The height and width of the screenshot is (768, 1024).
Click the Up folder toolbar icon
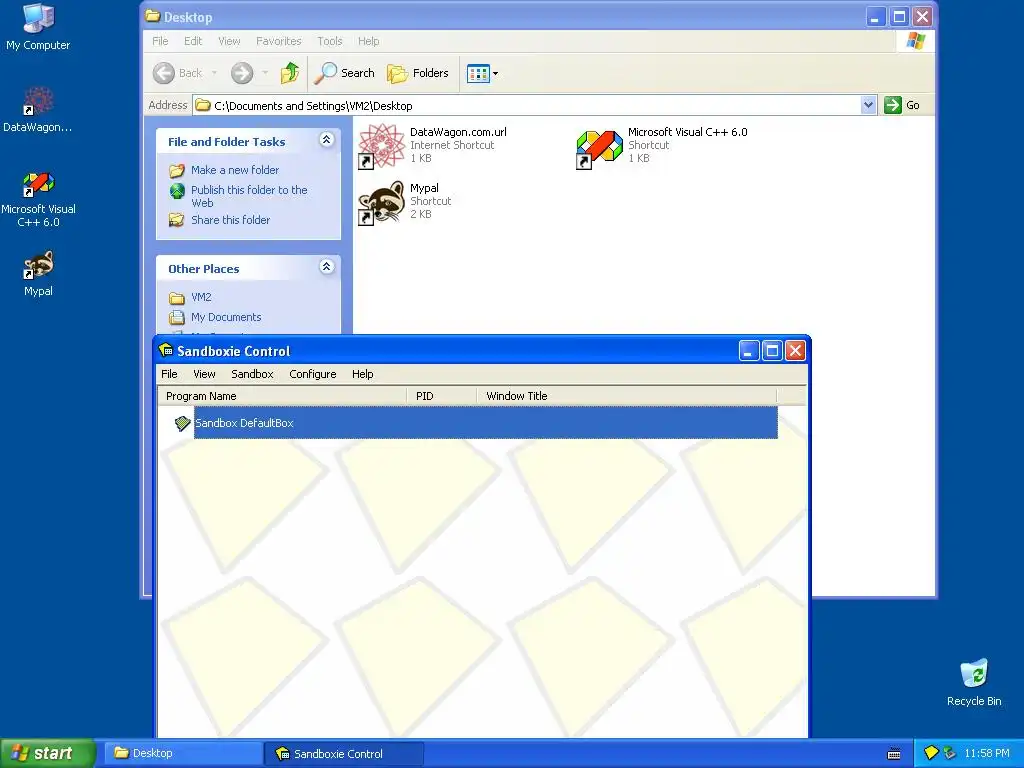[x=290, y=73]
